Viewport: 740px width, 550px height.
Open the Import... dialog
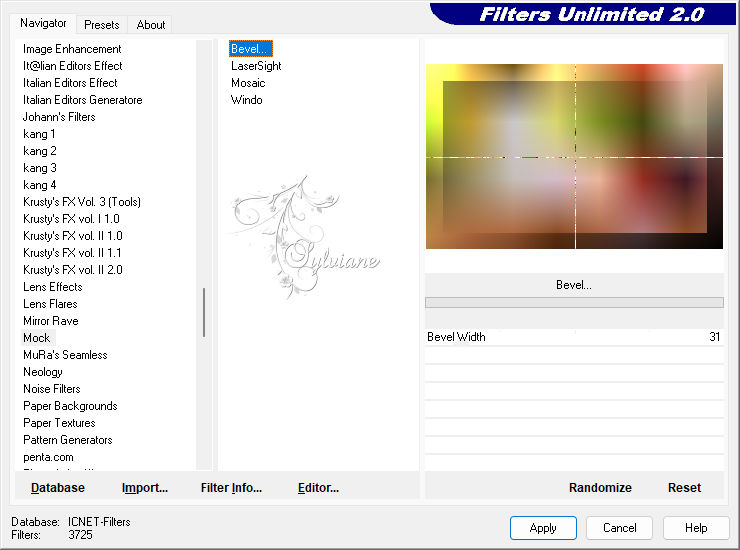coord(145,488)
